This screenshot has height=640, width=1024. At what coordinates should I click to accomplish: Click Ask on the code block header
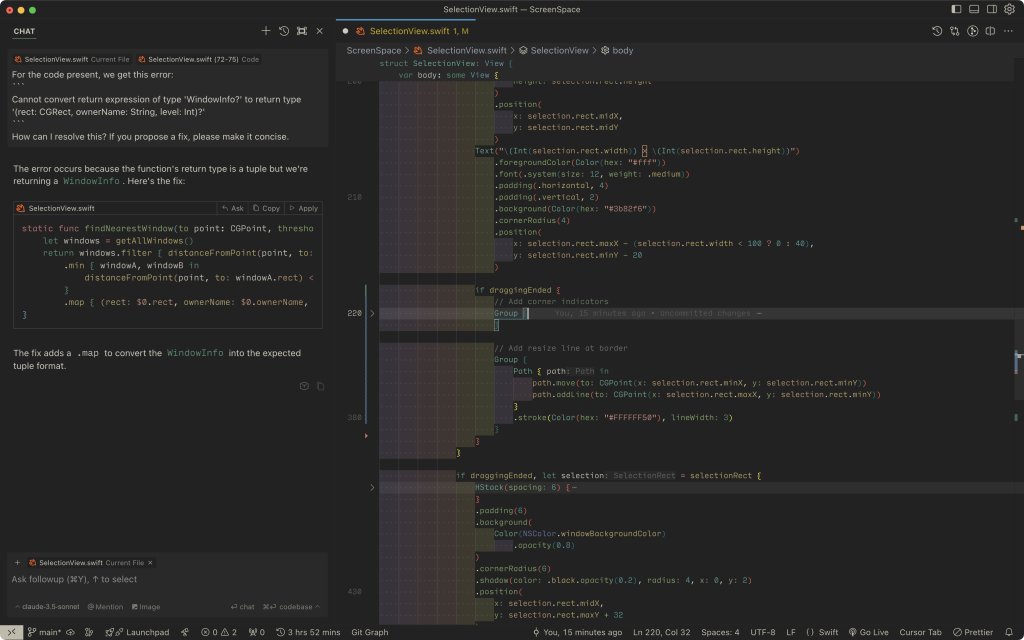pos(232,208)
